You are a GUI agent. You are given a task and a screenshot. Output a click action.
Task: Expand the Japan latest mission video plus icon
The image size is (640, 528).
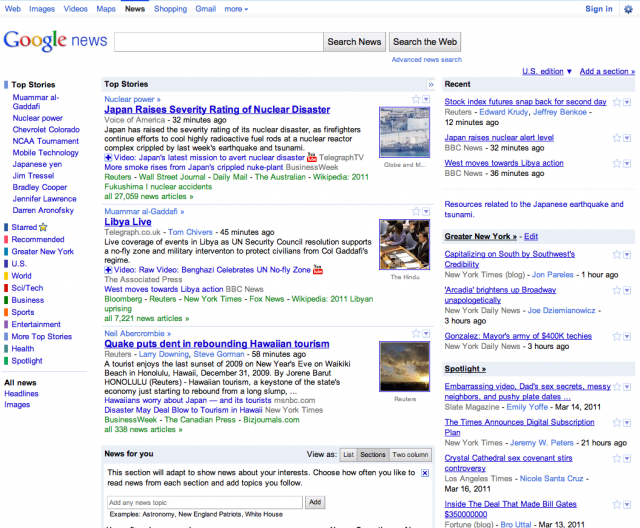pos(108,158)
